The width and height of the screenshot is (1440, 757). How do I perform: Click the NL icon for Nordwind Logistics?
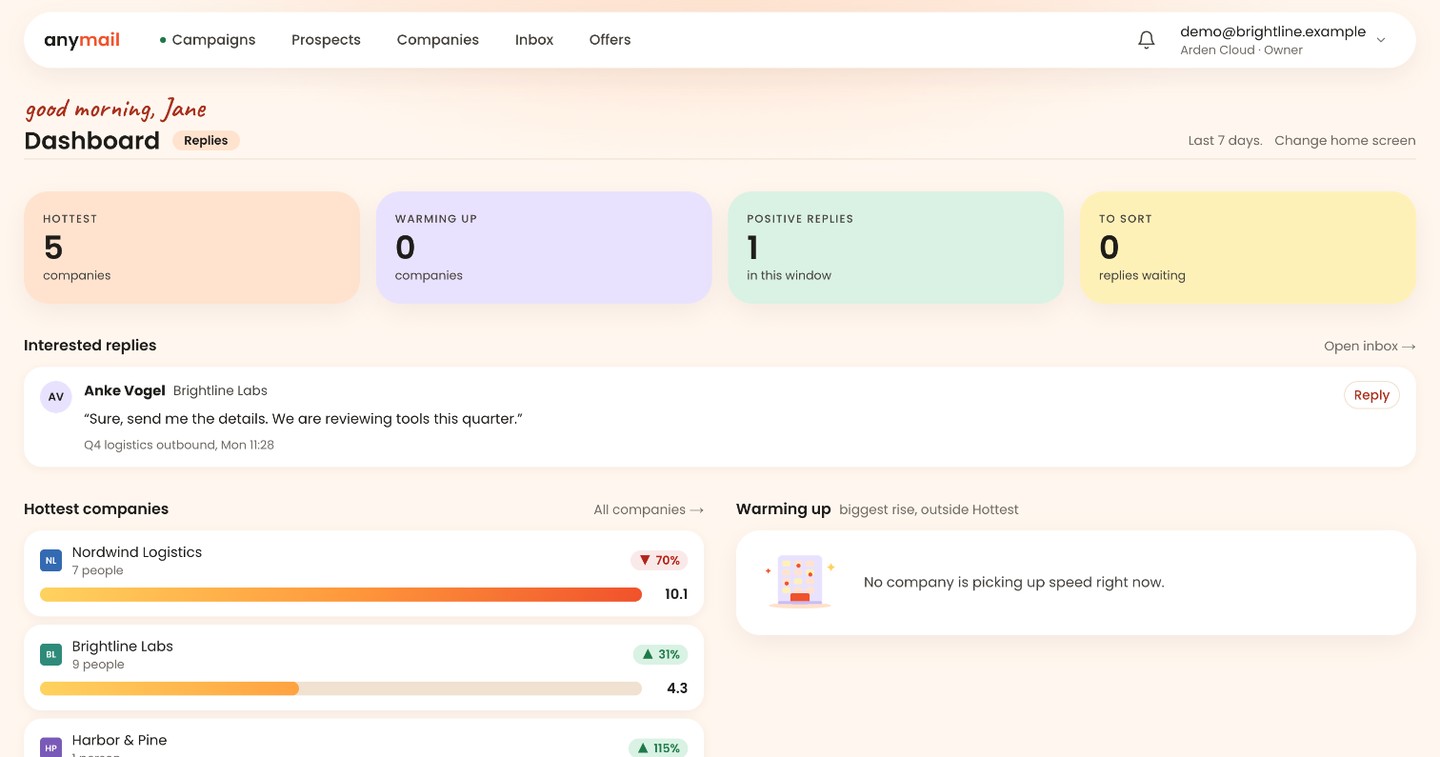pos(51,561)
